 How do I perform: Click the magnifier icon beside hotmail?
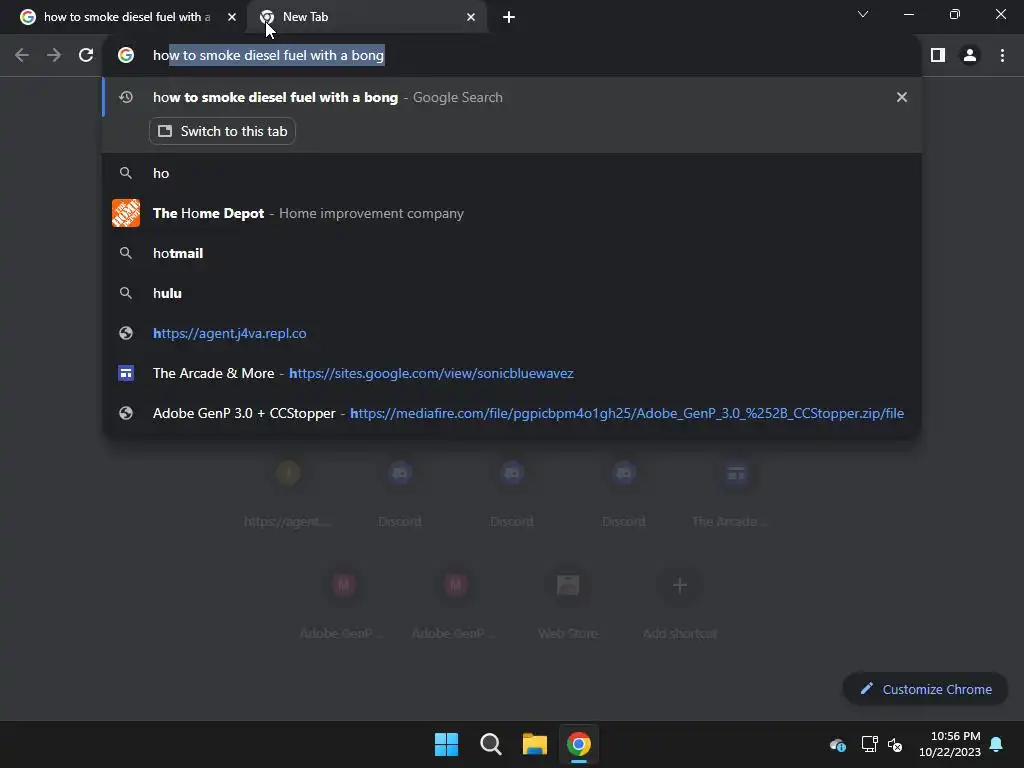click(x=126, y=253)
